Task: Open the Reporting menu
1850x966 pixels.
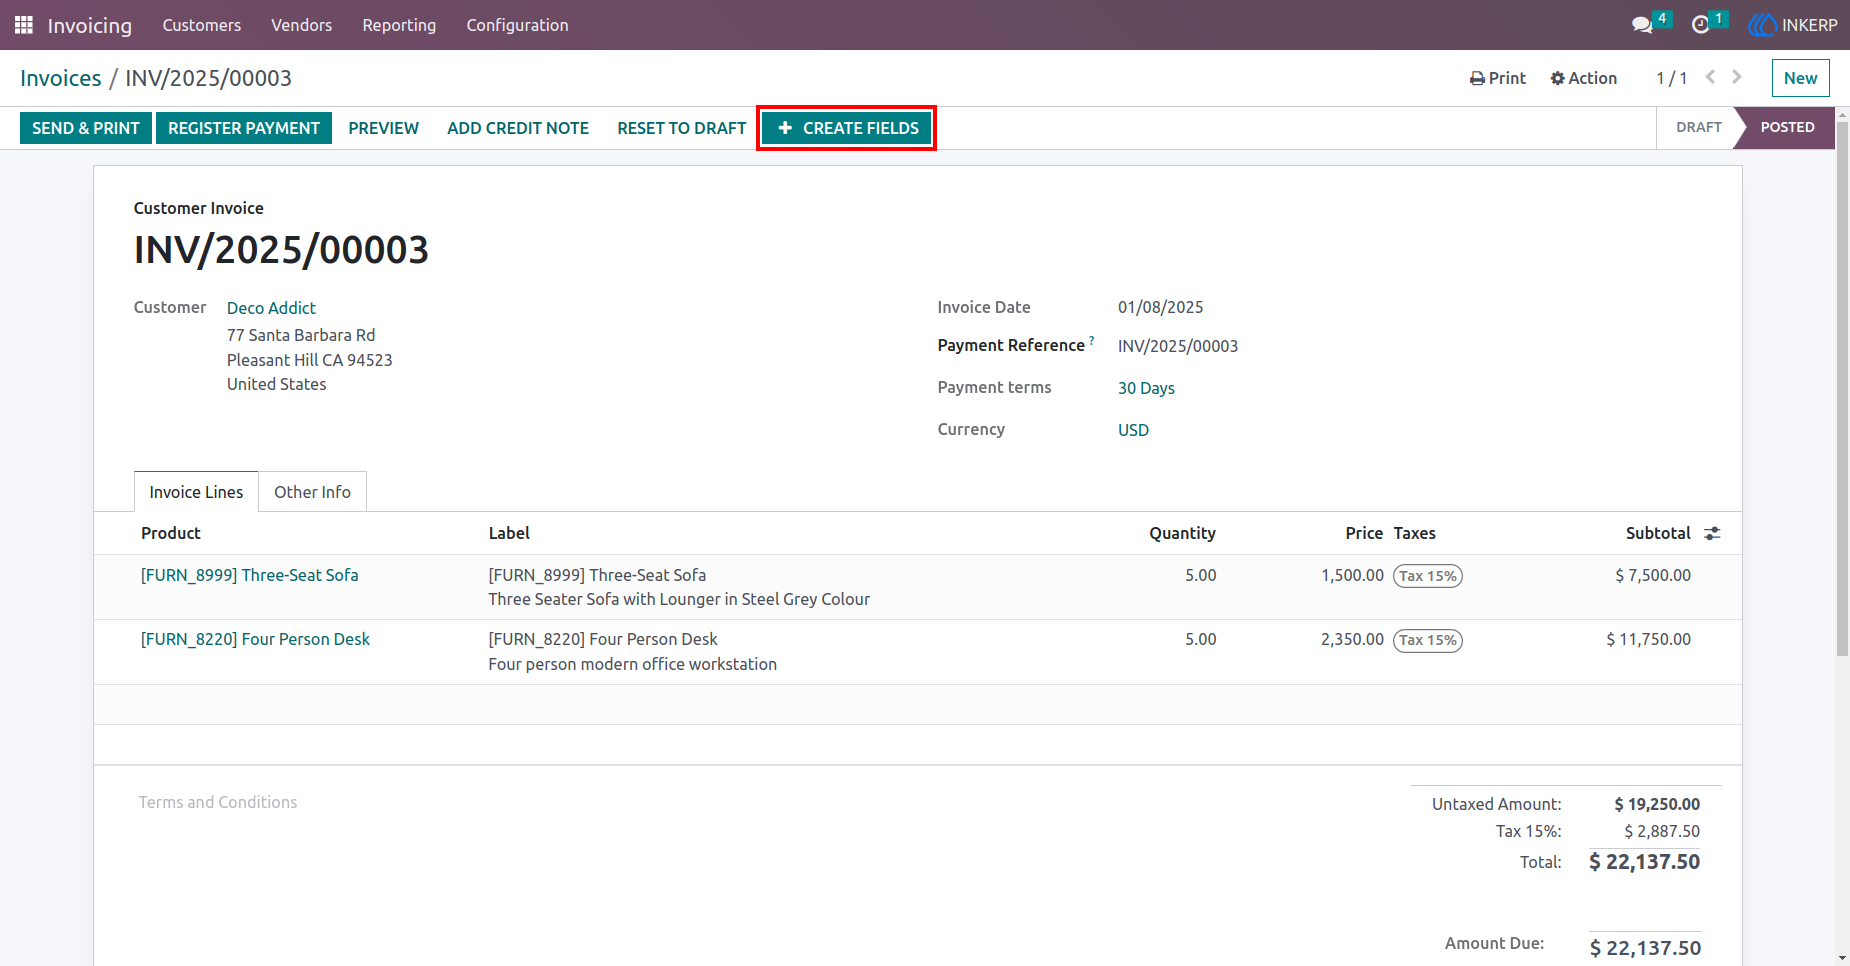Action: pos(399,25)
